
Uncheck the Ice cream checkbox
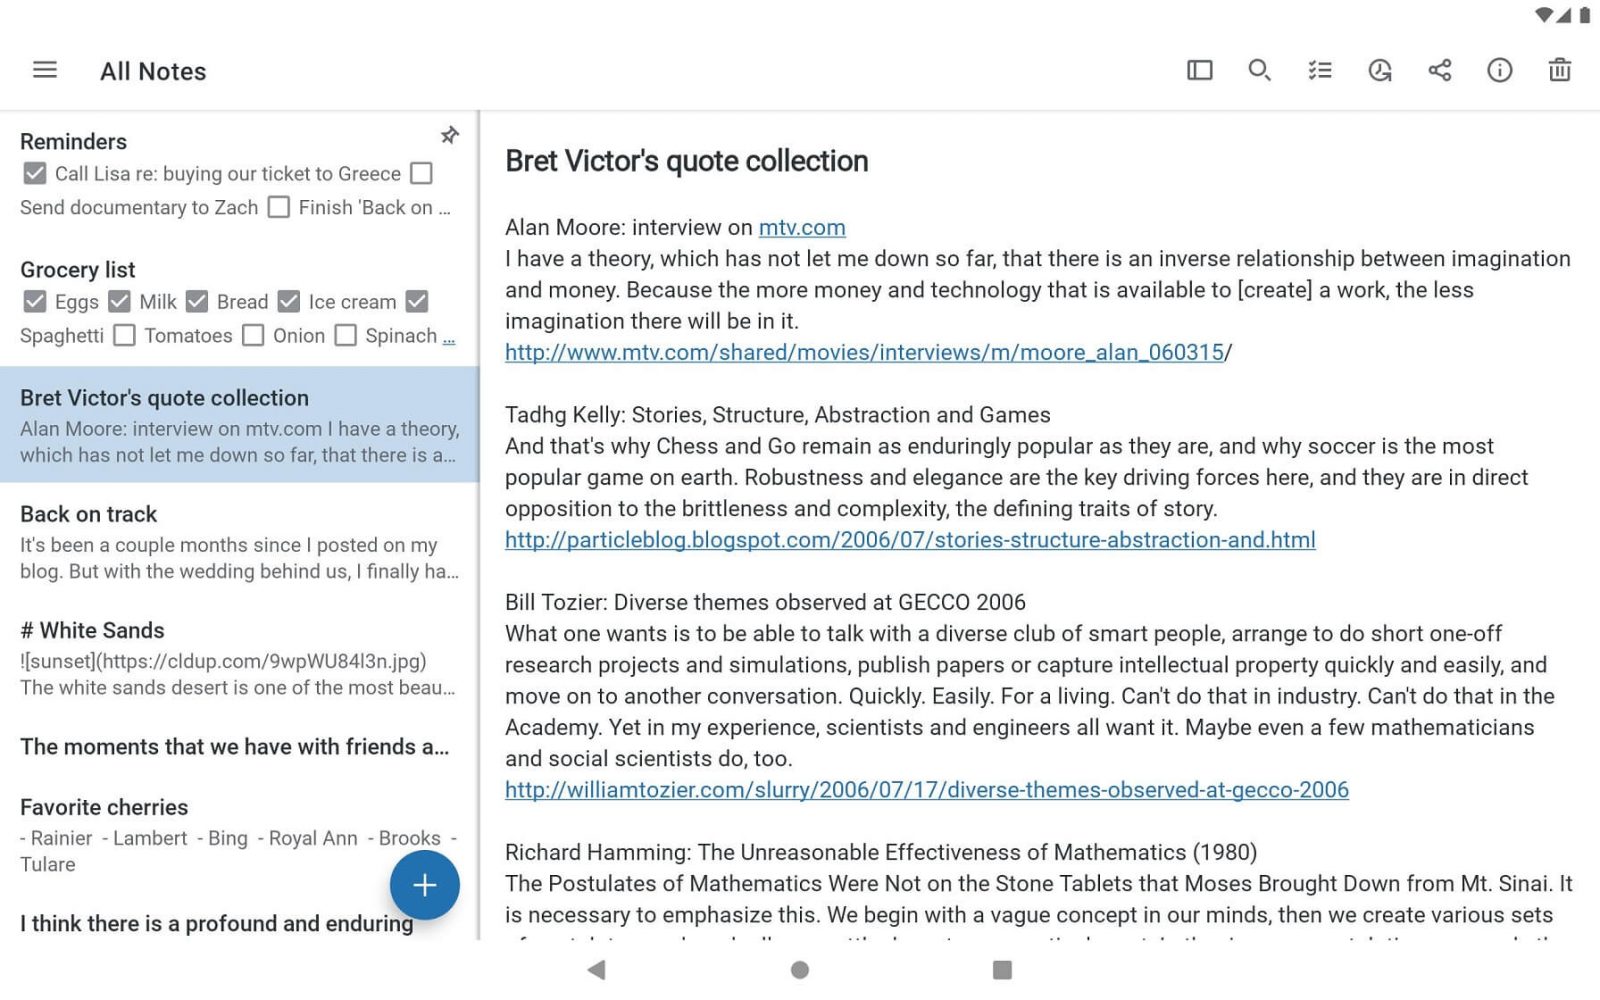289,301
